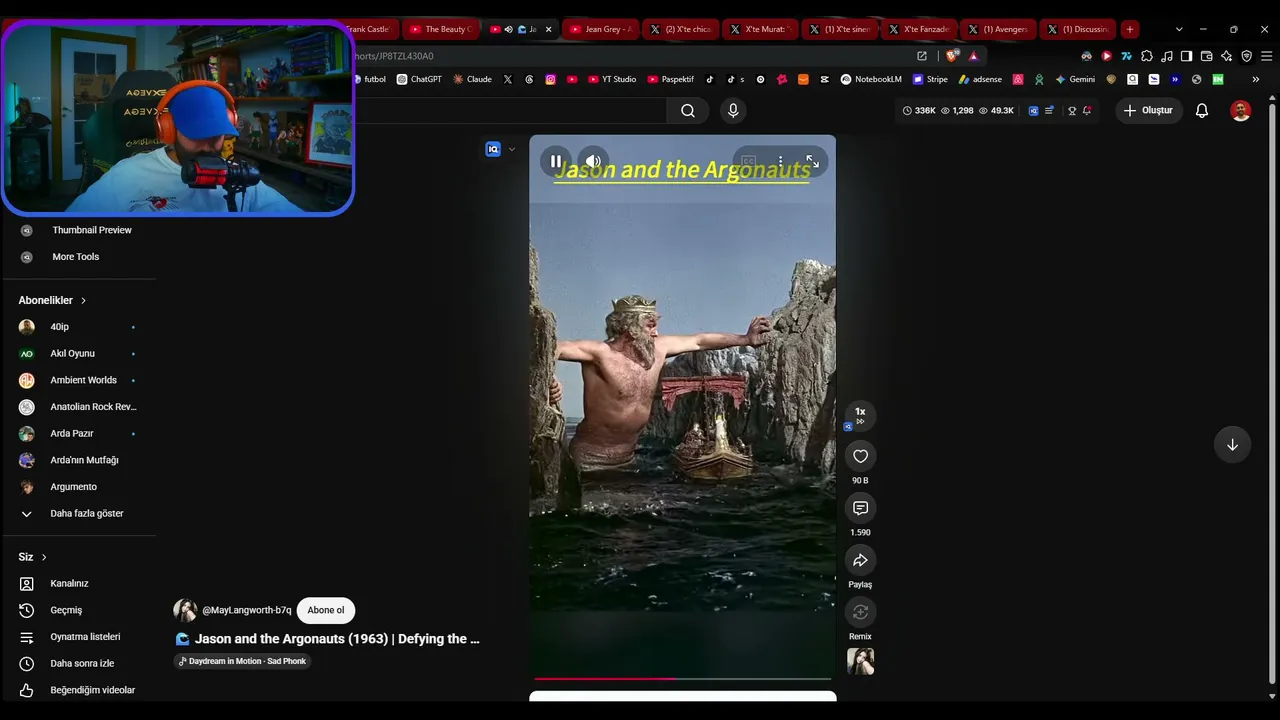
Task: Click the Paylaş share icon
Action: (860, 560)
